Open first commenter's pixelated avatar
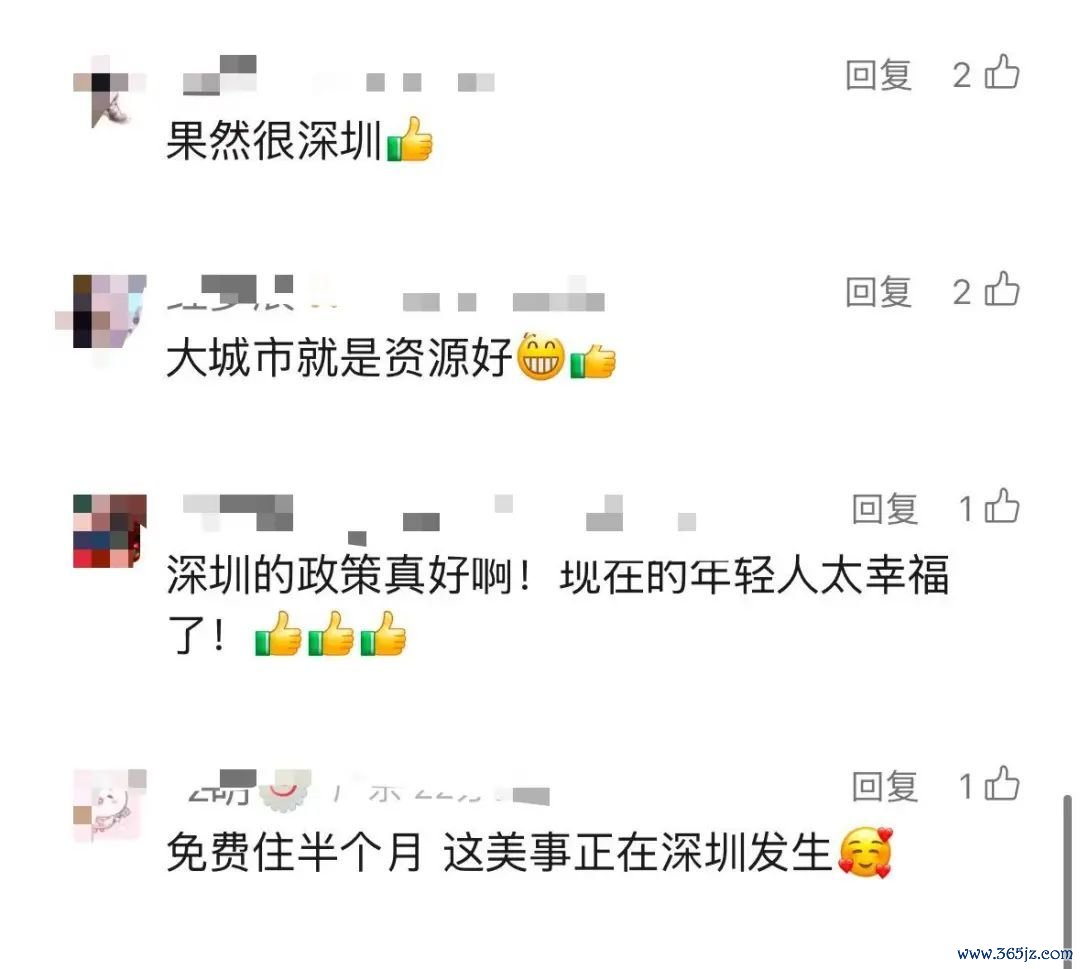This screenshot has height=969, width=1080. tap(110, 92)
